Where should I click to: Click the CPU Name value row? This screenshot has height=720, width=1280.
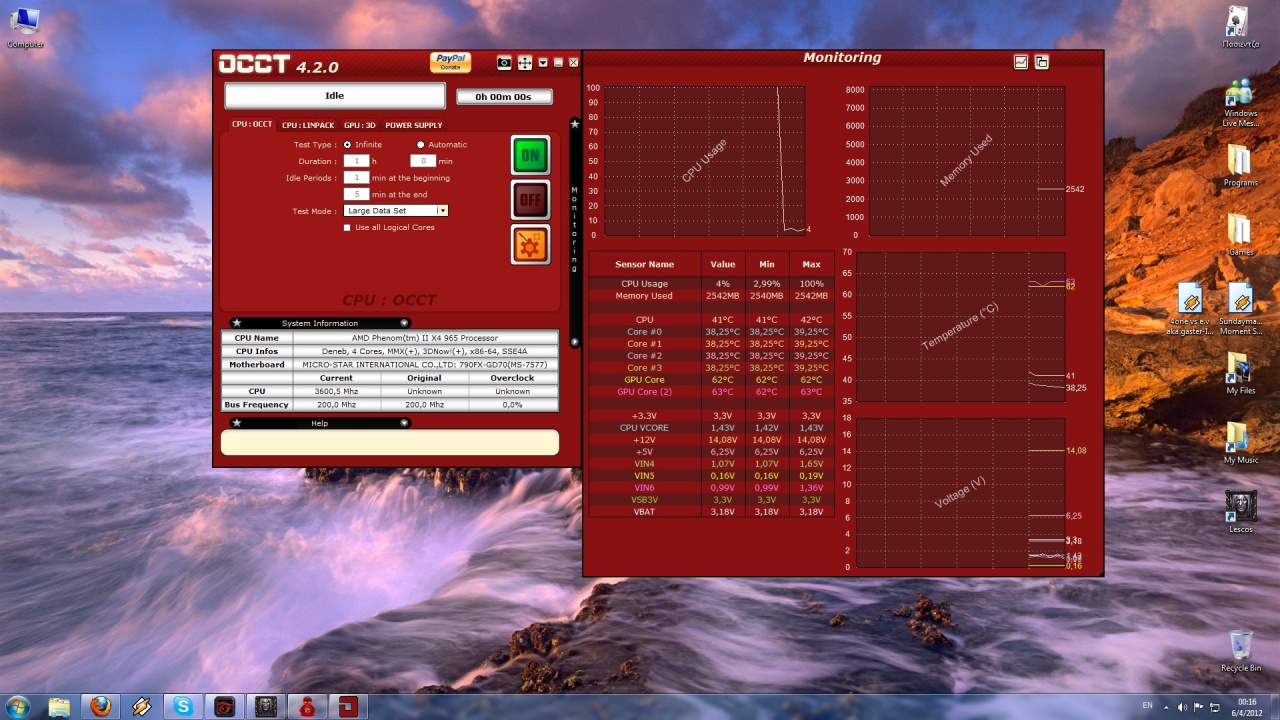(425, 338)
